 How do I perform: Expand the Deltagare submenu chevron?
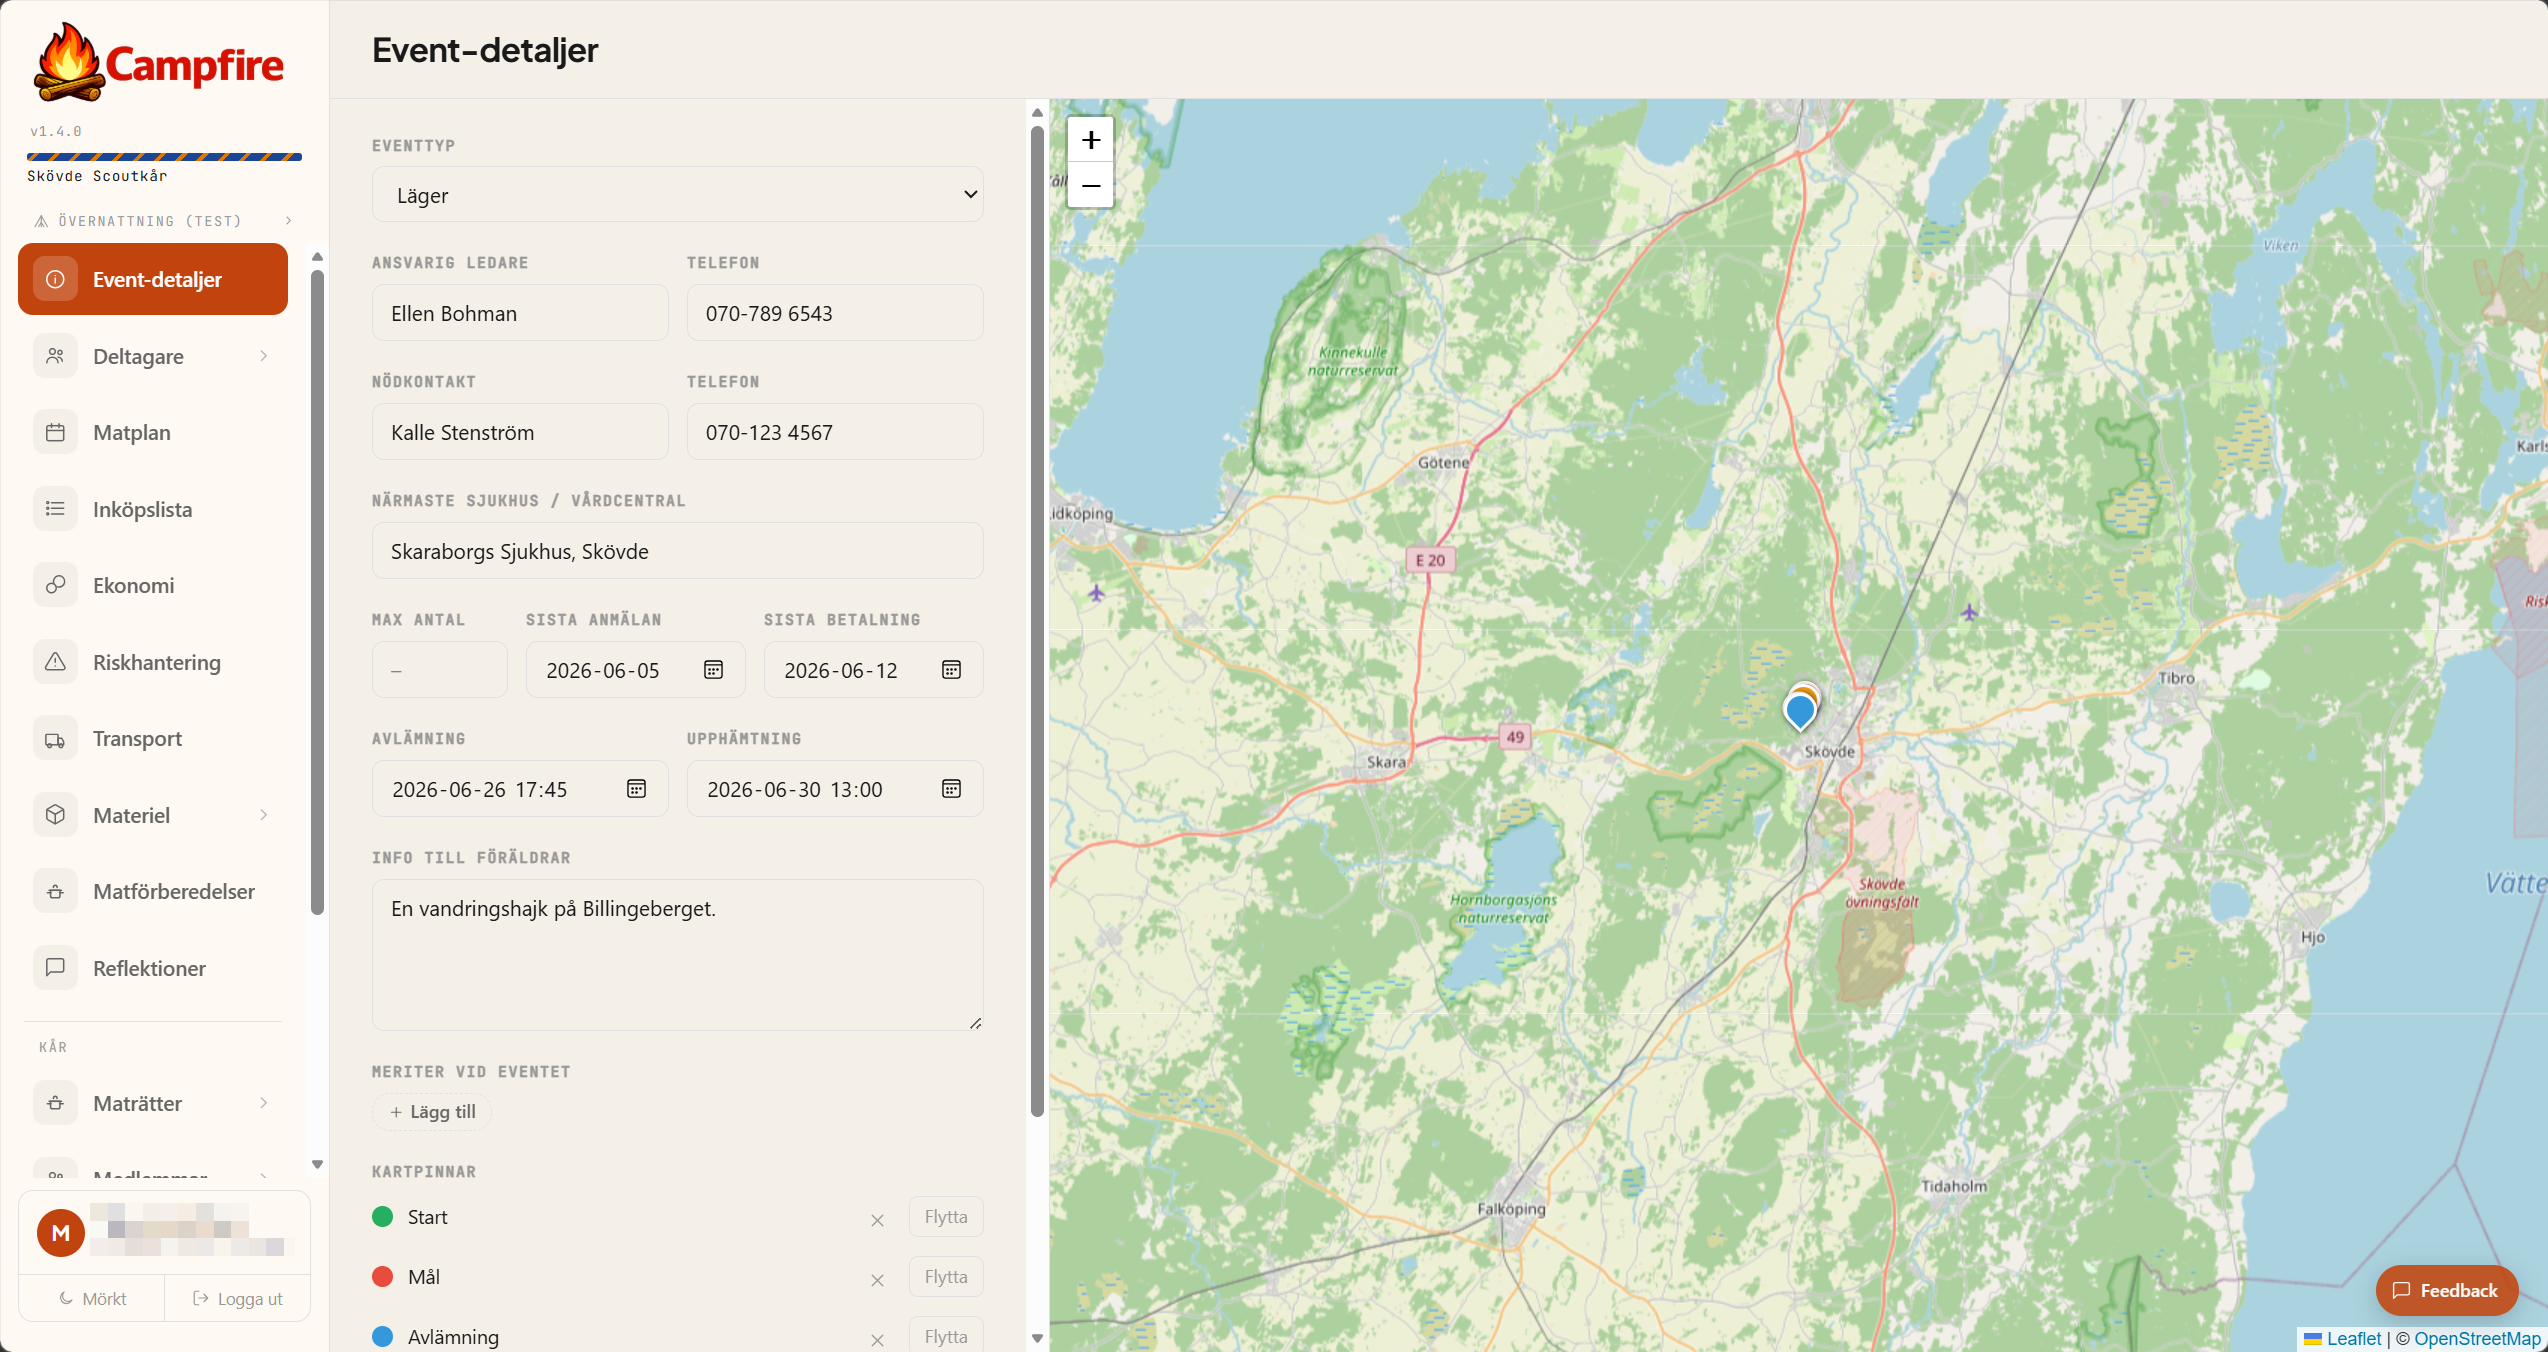(264, 356)
